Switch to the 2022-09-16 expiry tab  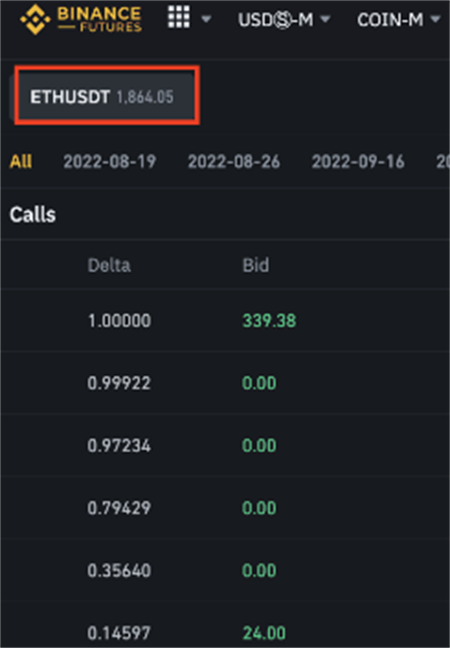pyautogui.click(x=358, y=161)
